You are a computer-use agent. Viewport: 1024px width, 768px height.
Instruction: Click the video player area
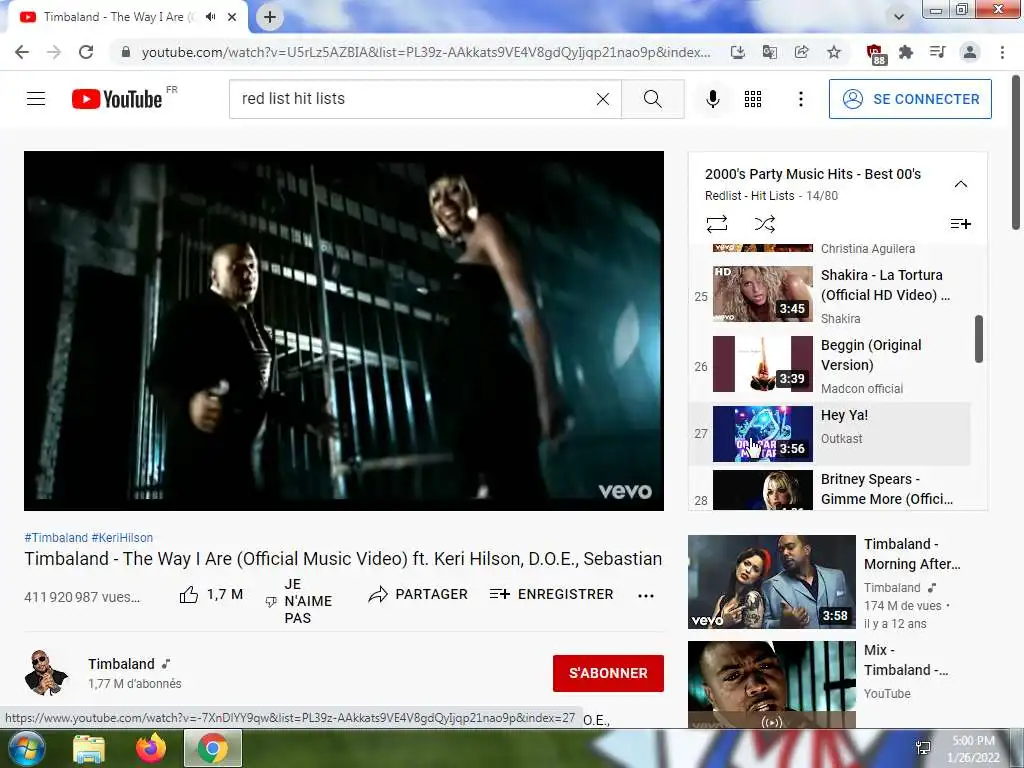pyautogui.click(x=344, y=331)
